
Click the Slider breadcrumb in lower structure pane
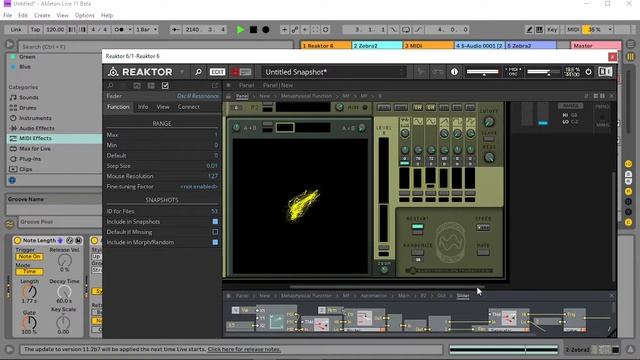click(463, 296)
